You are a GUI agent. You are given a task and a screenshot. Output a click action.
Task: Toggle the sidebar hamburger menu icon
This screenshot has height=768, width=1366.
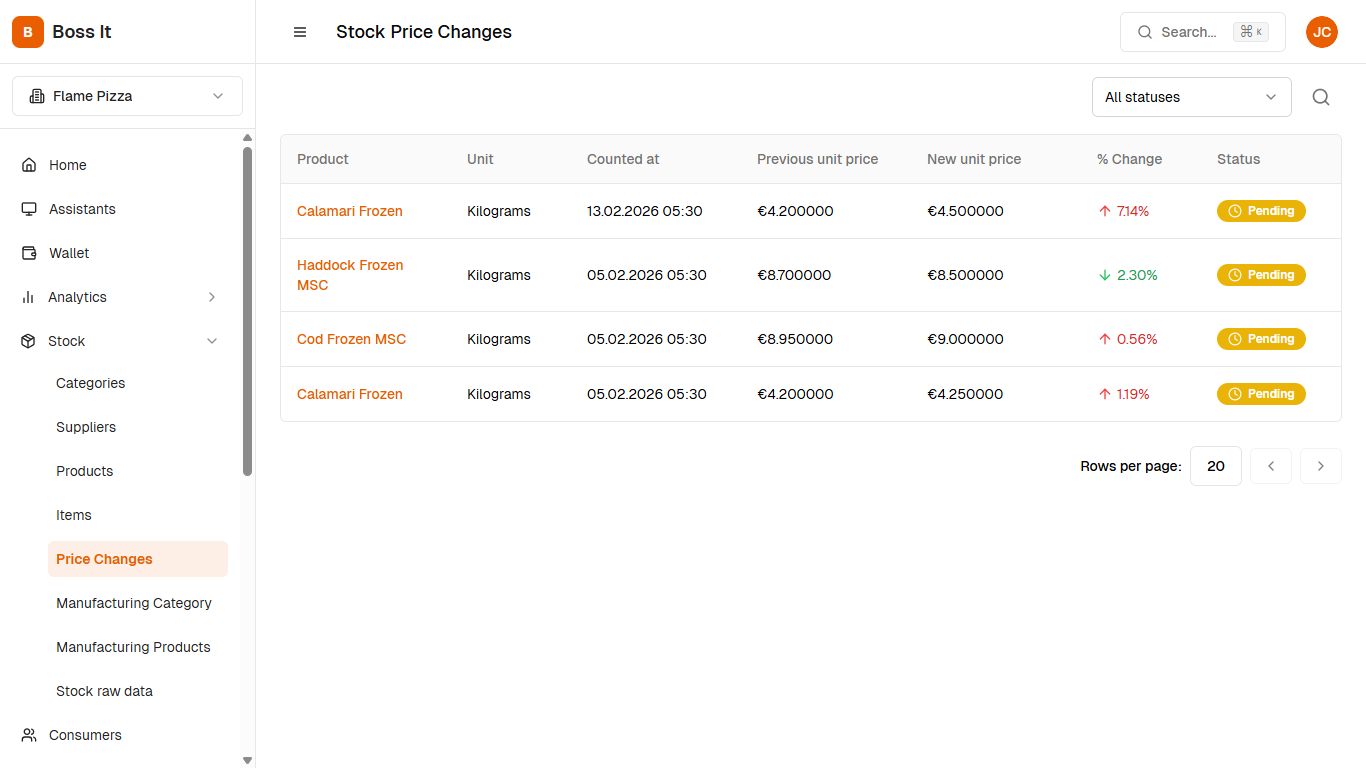pos(300,32)
